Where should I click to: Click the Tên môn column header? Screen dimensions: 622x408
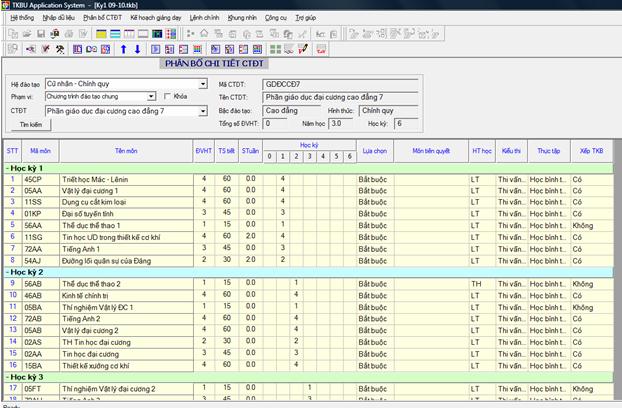point(126,151)
